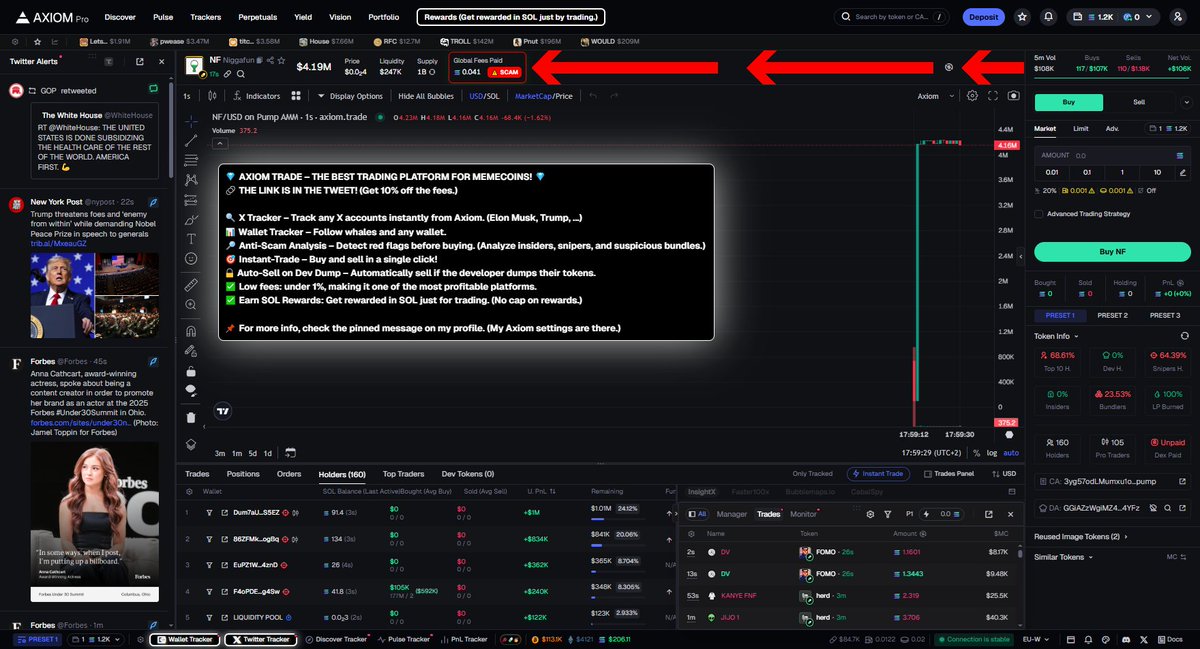Open the 1s timeframe interval selector
The image size is (1200, 649).
(x=187, y=96)
